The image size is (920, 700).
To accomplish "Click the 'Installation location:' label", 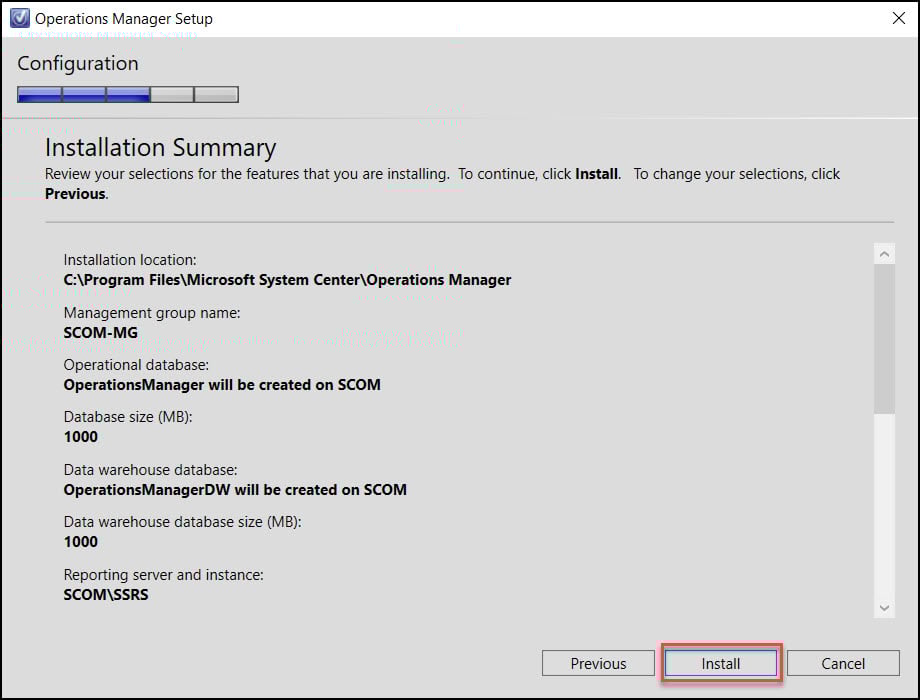I will (x=130, y=260).
